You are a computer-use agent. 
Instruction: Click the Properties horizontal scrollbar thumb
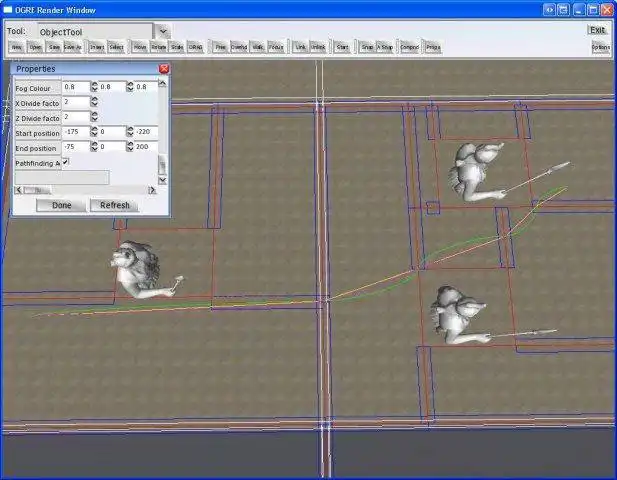pyautogui.click(x=37, y=190)
